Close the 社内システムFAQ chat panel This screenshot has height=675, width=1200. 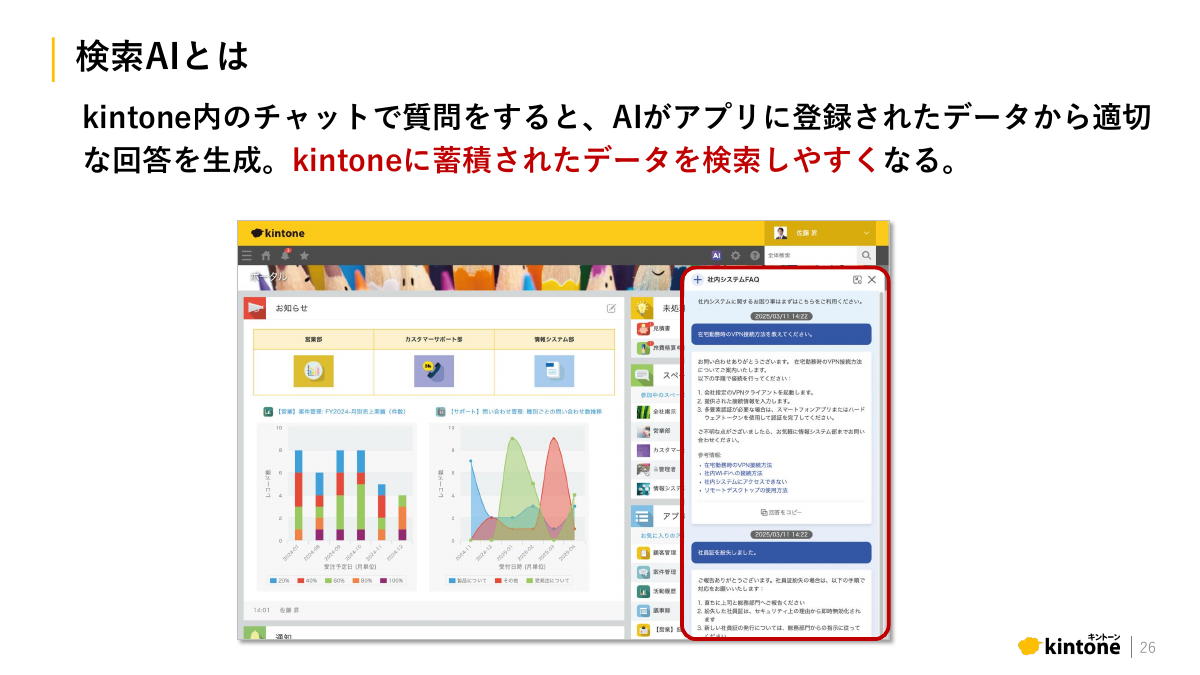872,280
